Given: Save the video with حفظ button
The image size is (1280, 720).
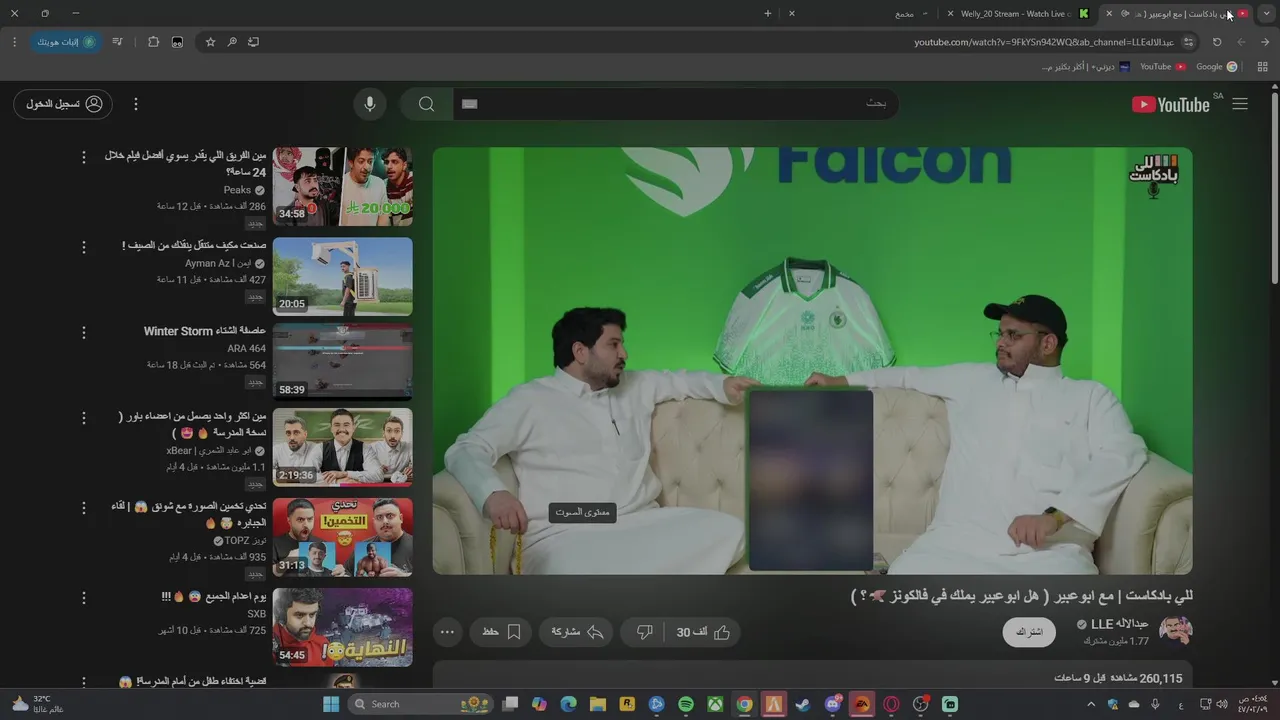Looking at the screenshot, I should point(500,632).
